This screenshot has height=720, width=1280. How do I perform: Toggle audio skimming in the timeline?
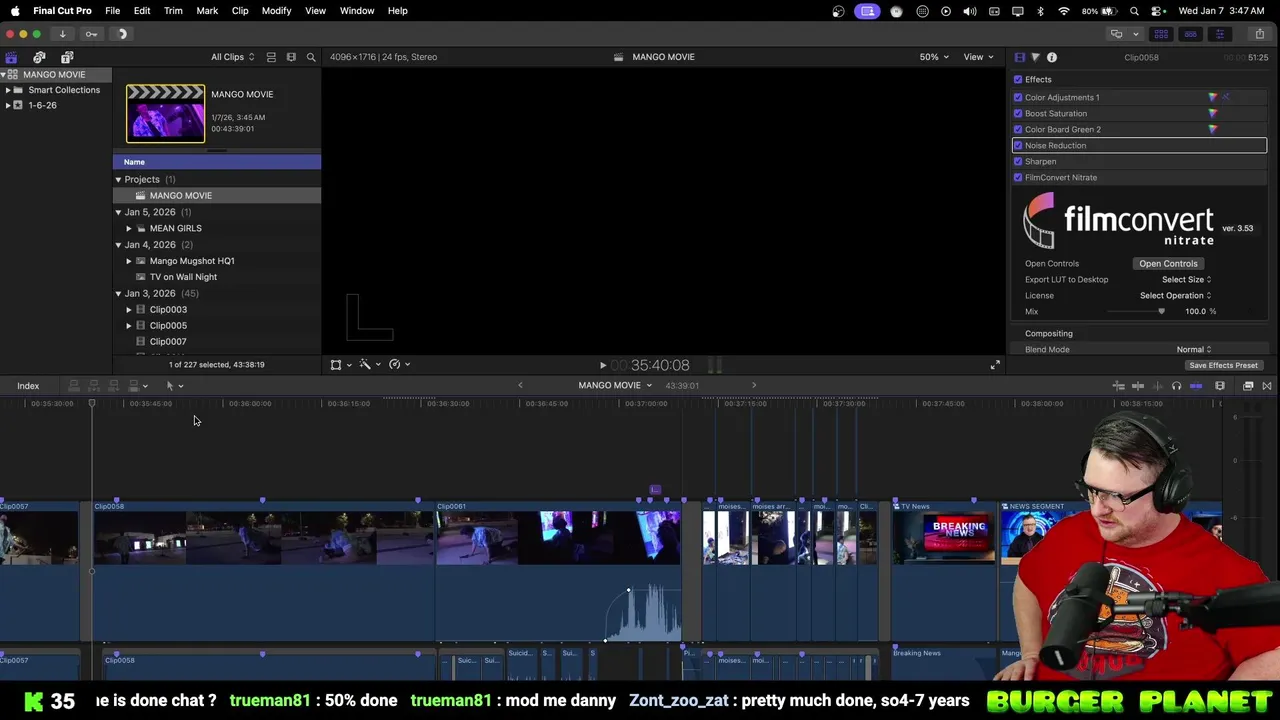[x=1157, y=386]
